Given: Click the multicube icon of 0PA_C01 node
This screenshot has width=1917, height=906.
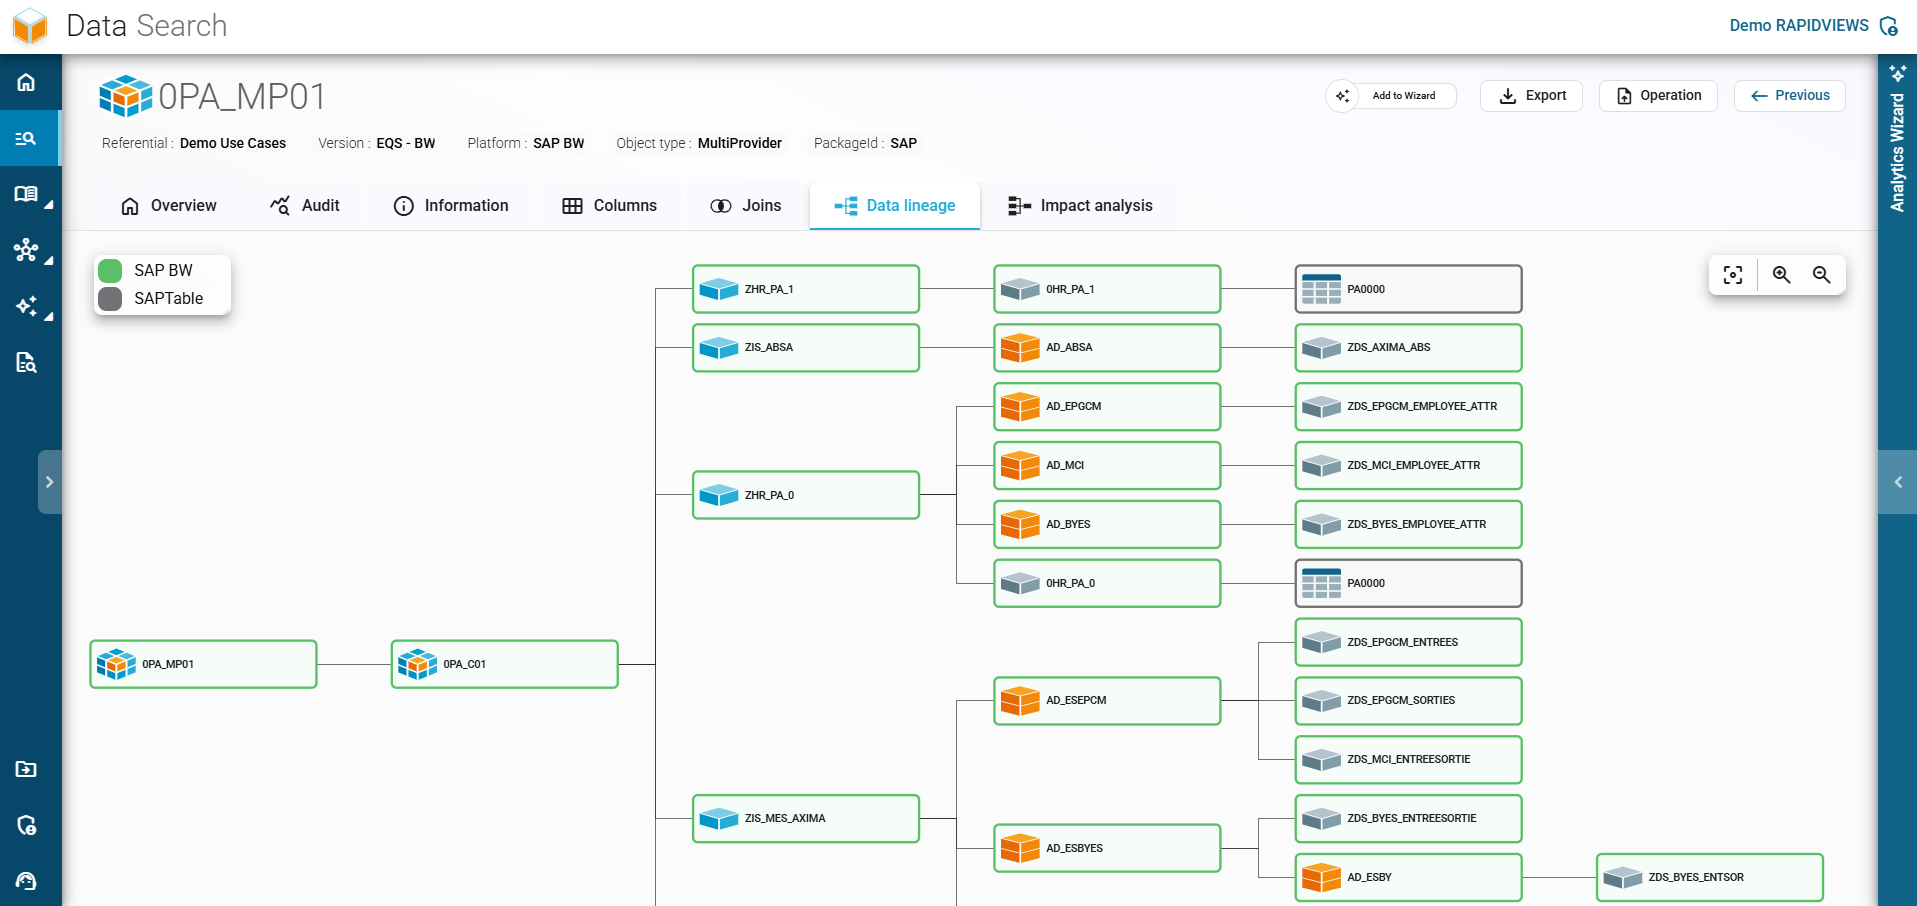Looking at the screenshot, I should pos(417,664).
